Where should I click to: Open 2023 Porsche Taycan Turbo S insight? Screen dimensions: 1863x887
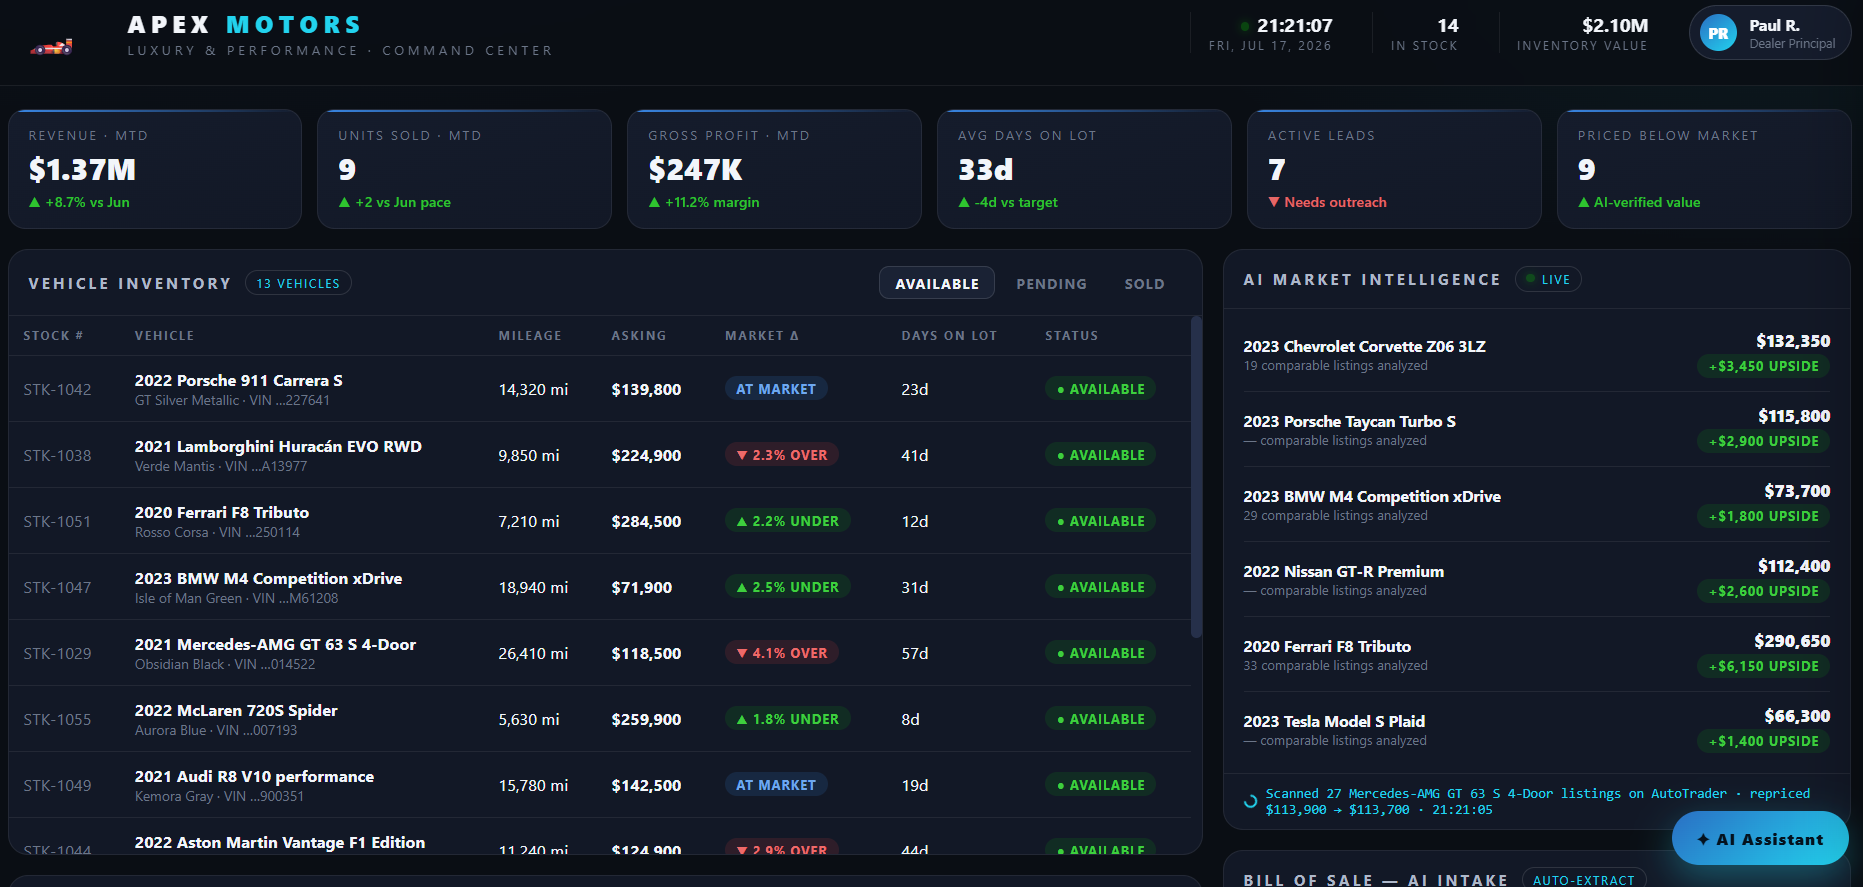click(x=1536, y=429)
